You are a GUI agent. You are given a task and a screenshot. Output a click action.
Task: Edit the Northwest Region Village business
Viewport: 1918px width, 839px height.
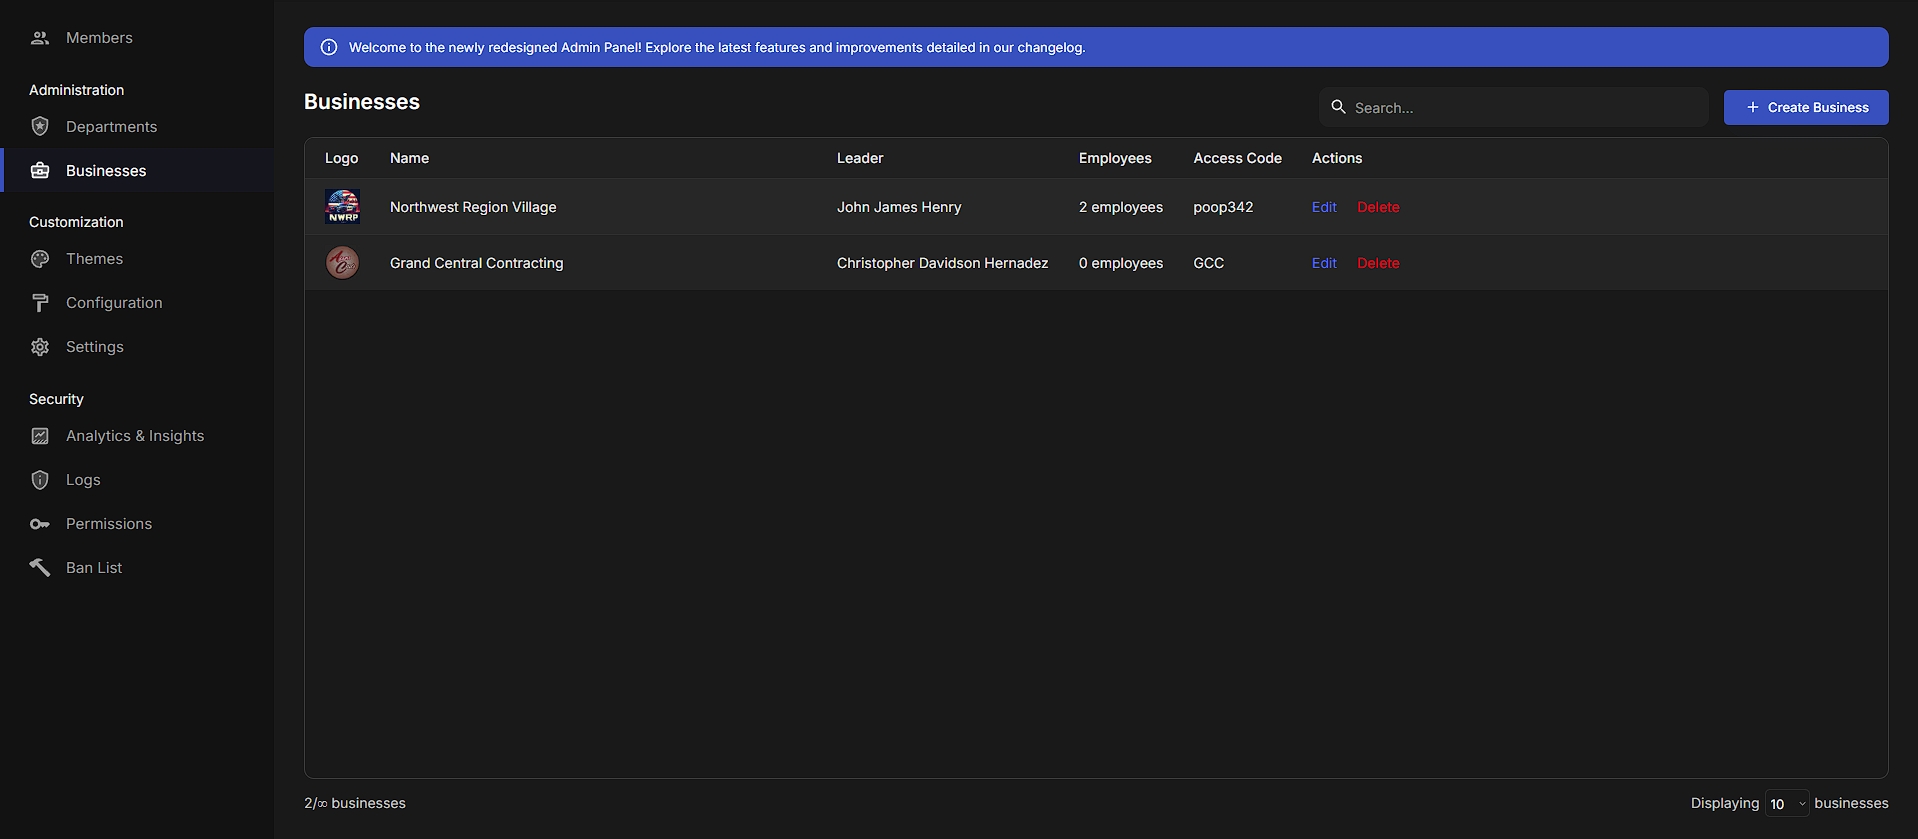[1324, 207]
